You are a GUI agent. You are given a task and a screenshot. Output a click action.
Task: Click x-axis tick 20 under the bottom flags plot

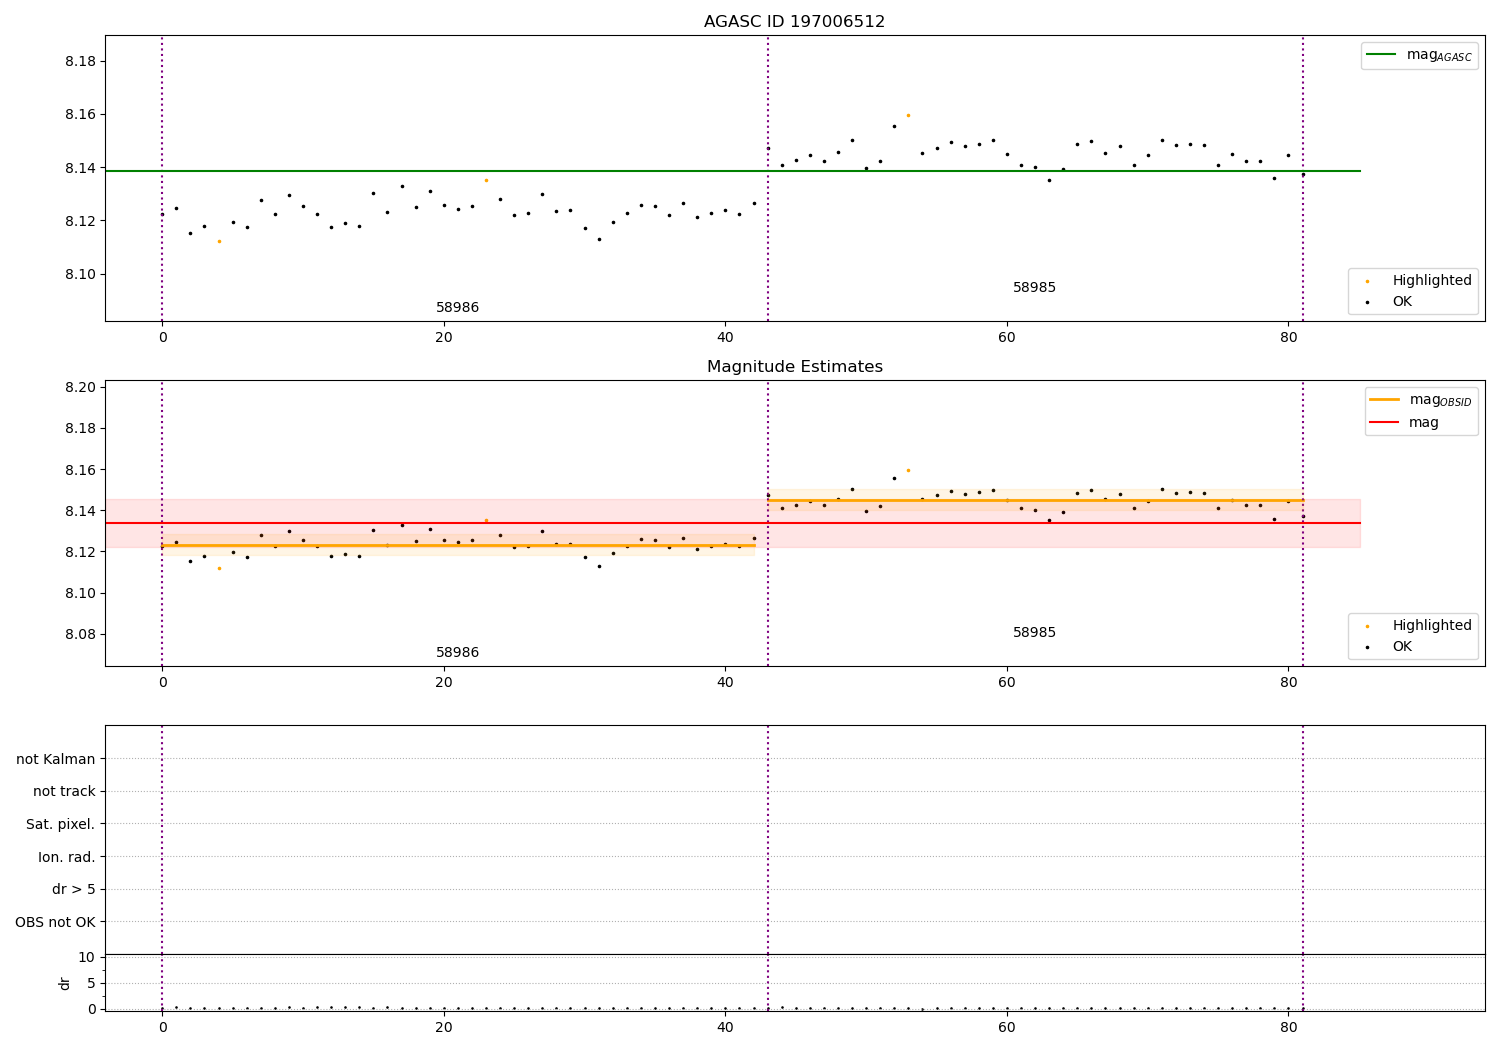(444, 1026)
